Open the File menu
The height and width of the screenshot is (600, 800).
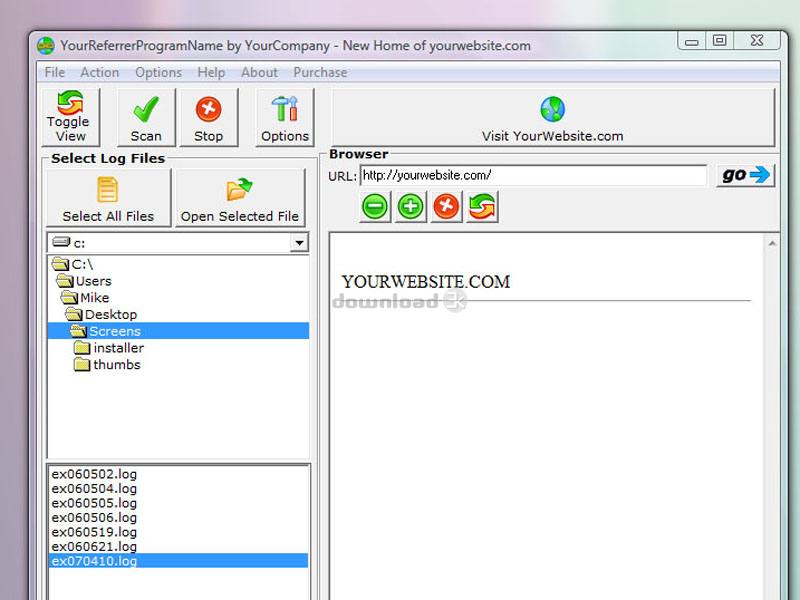pos(55,72)
